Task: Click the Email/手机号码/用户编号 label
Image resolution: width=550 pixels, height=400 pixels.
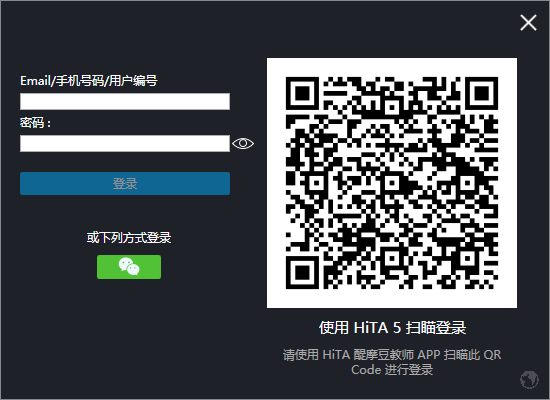Action: pos(89,81)
